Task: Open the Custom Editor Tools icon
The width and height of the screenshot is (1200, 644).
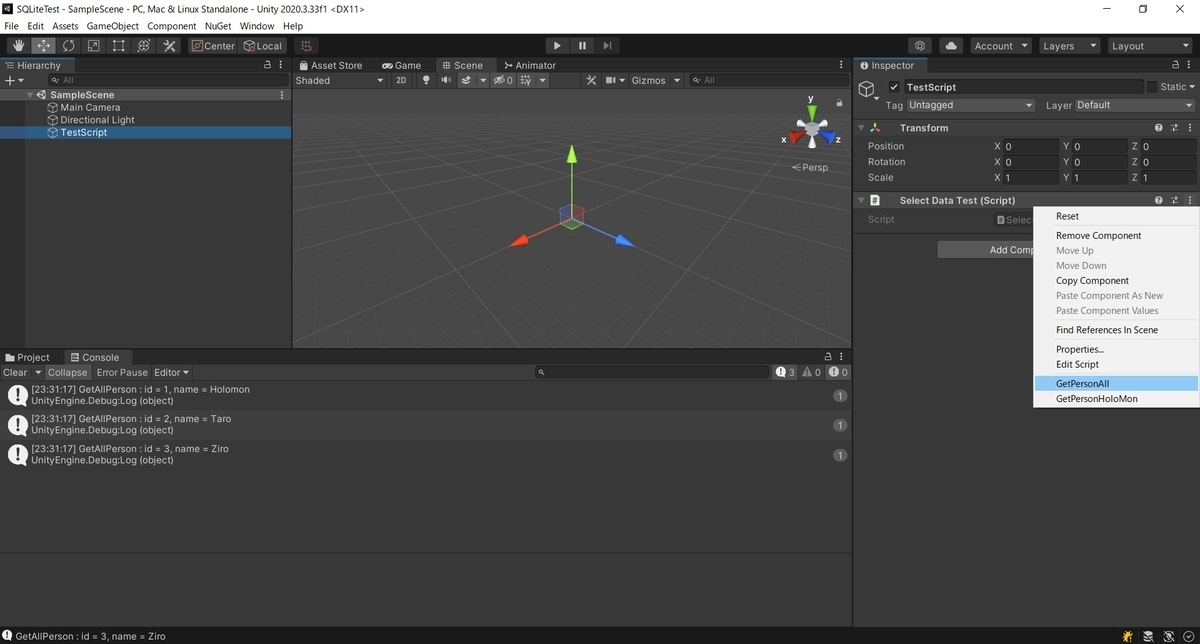Action: 167,45
